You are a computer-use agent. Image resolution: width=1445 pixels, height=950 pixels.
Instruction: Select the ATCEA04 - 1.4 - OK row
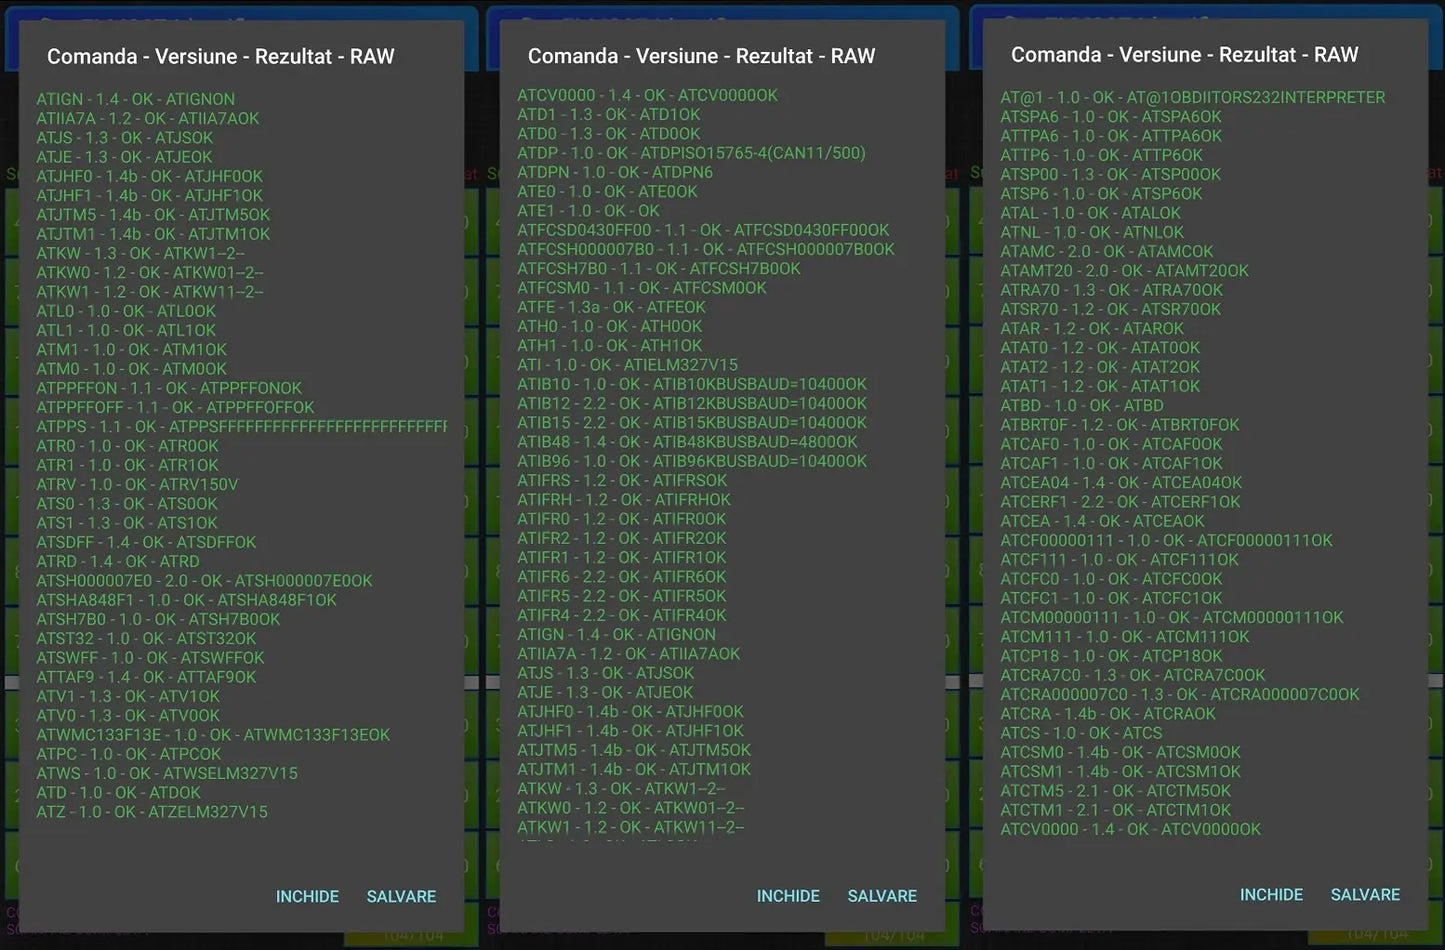point(1121,483)
